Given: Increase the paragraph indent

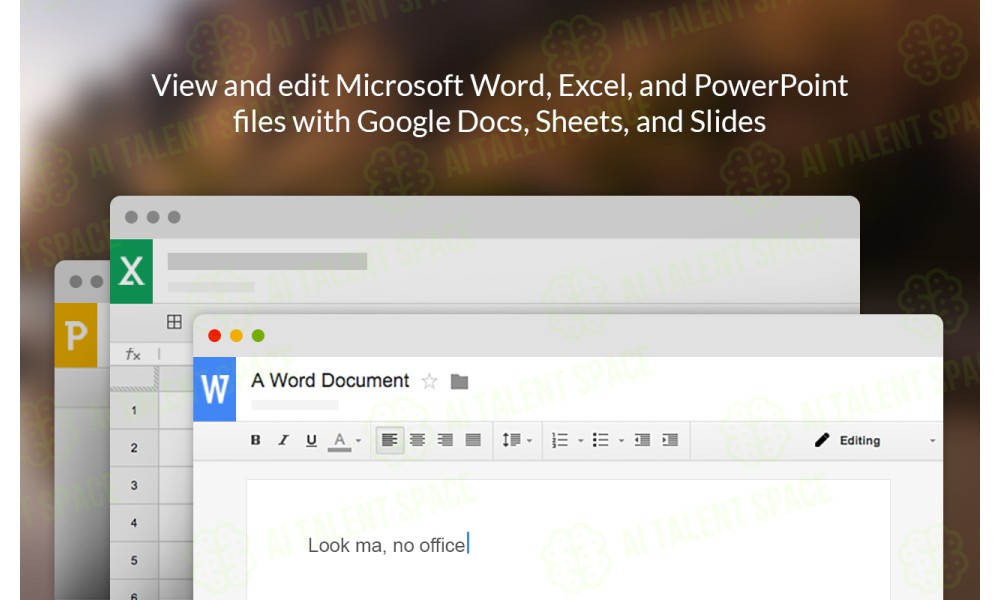Looking at the screenshot, I should (670, 440).
